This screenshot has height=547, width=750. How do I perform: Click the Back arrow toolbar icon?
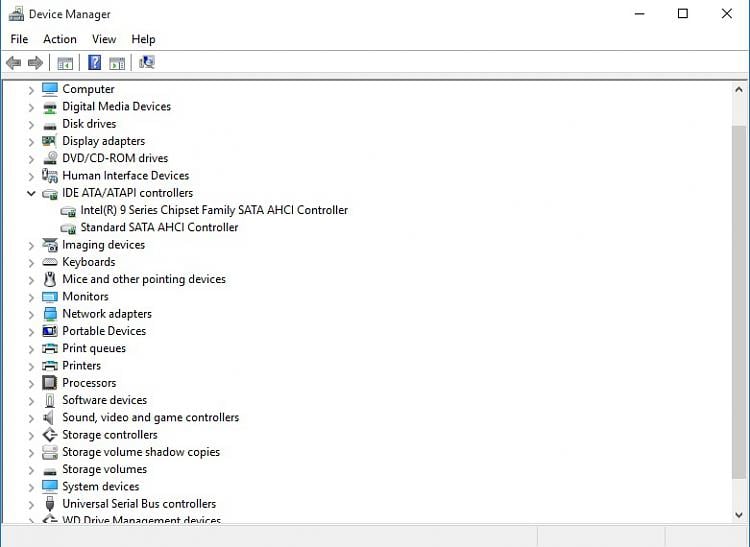coord(13,63)
